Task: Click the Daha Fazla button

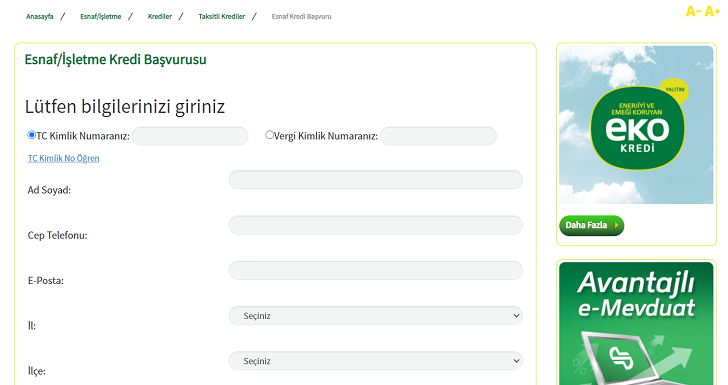Action: click(592, 225)
